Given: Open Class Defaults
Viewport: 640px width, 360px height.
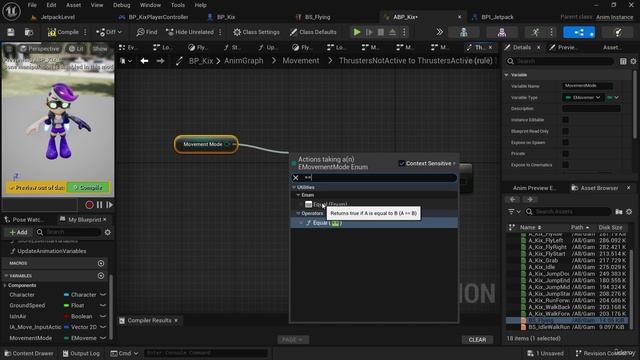Looking at the screenshot, I should [x=313, y=32].
